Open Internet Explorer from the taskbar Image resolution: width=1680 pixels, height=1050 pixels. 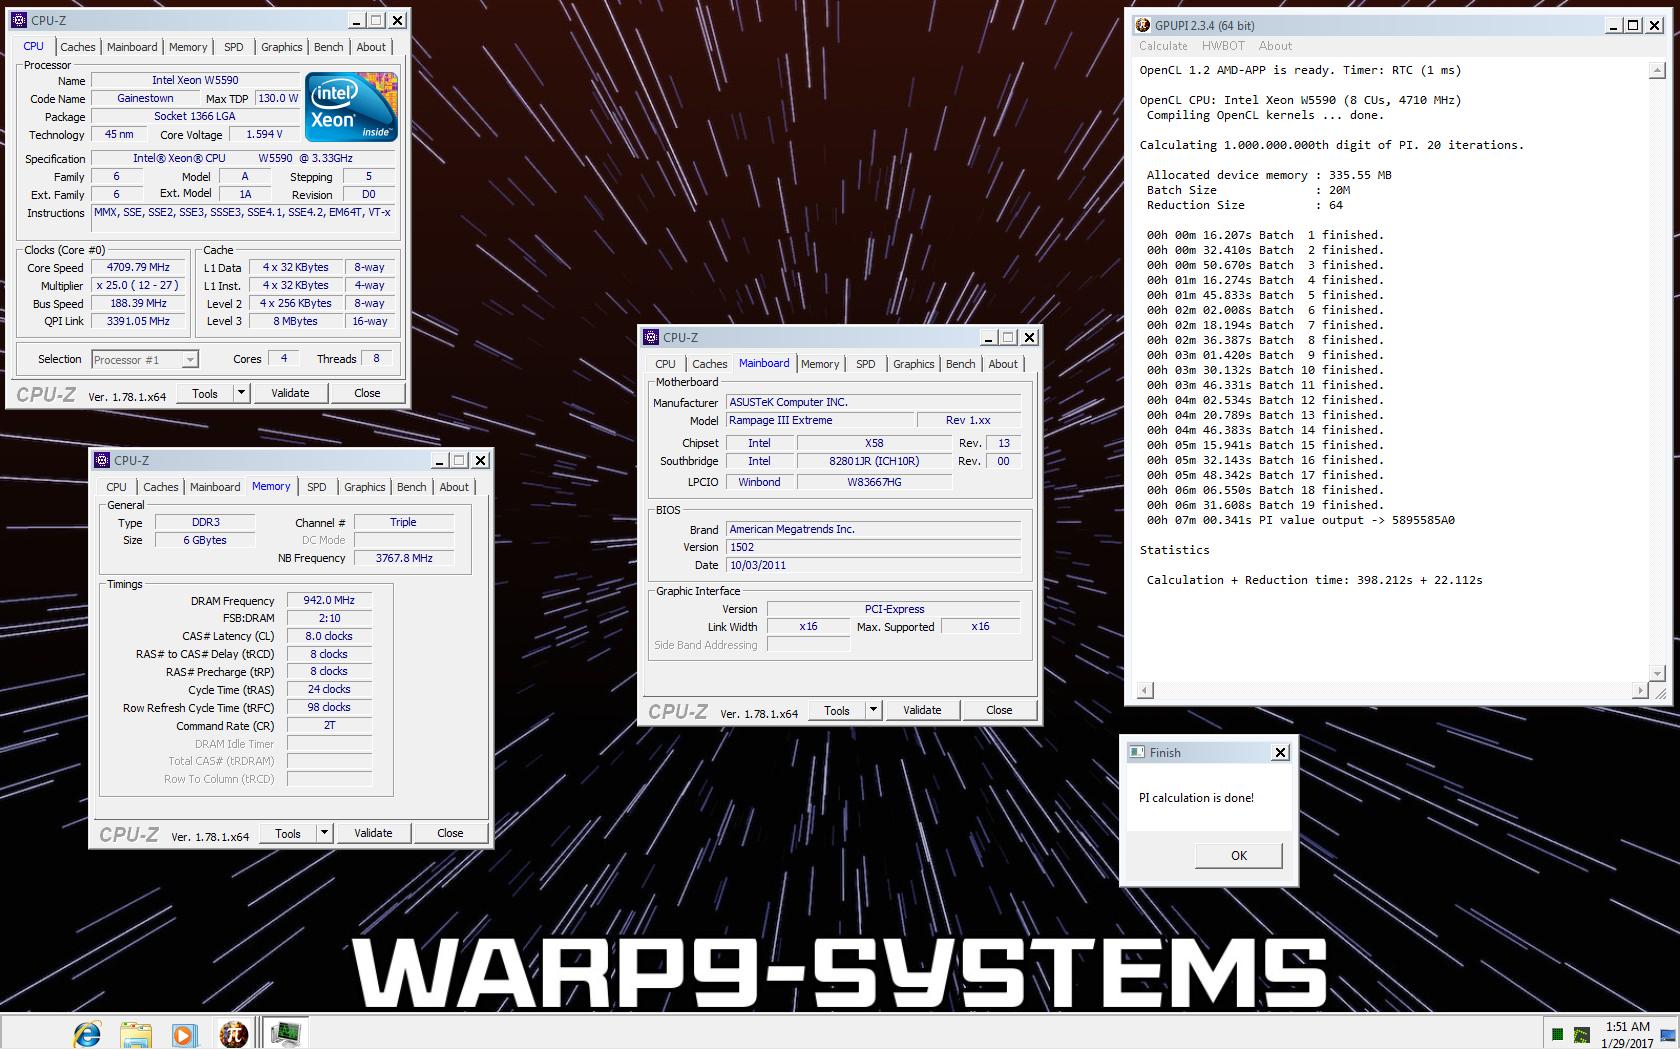pyautogui.click(x=87, y=1033)
